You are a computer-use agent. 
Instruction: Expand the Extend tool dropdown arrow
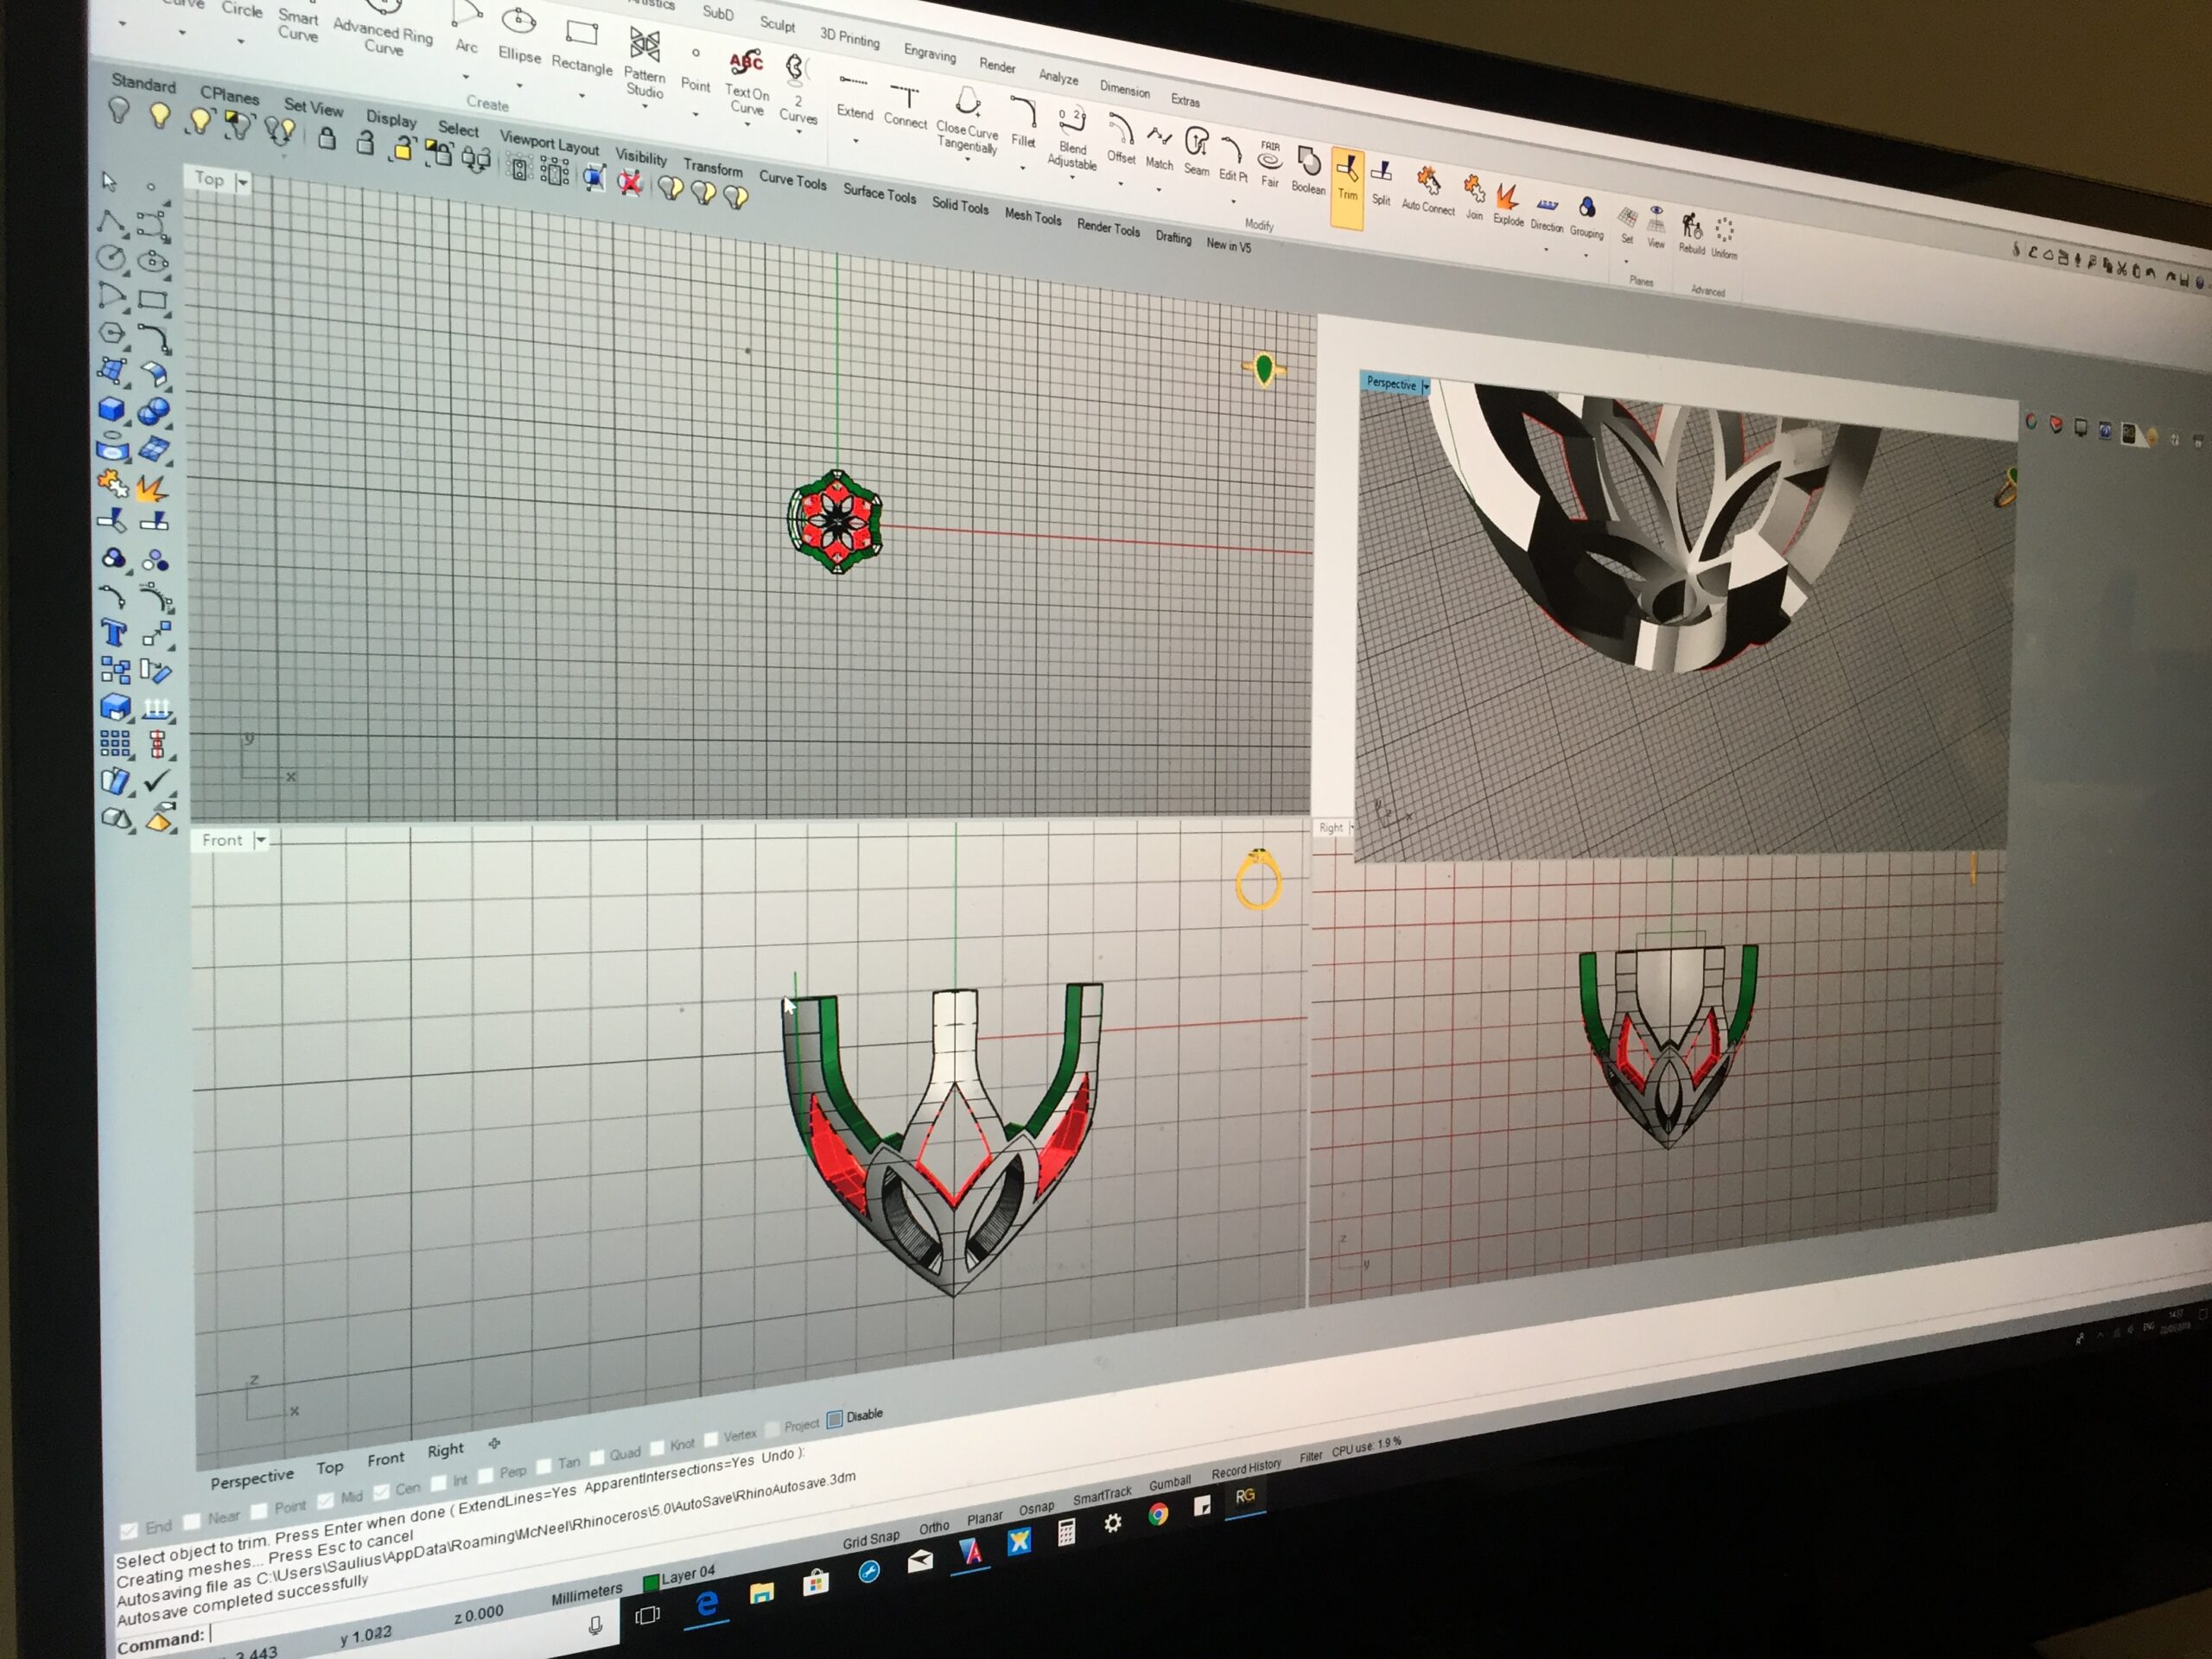point(856,141)
